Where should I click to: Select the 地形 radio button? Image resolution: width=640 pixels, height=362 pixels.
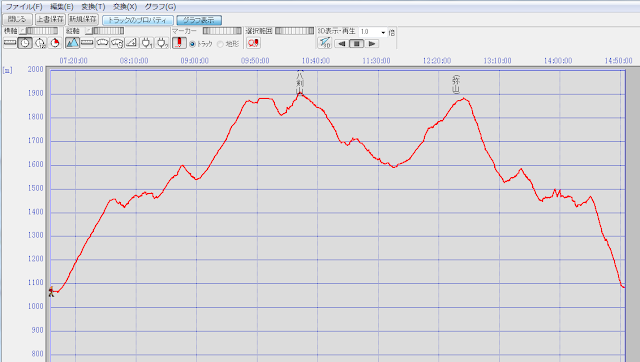(220, 44)
